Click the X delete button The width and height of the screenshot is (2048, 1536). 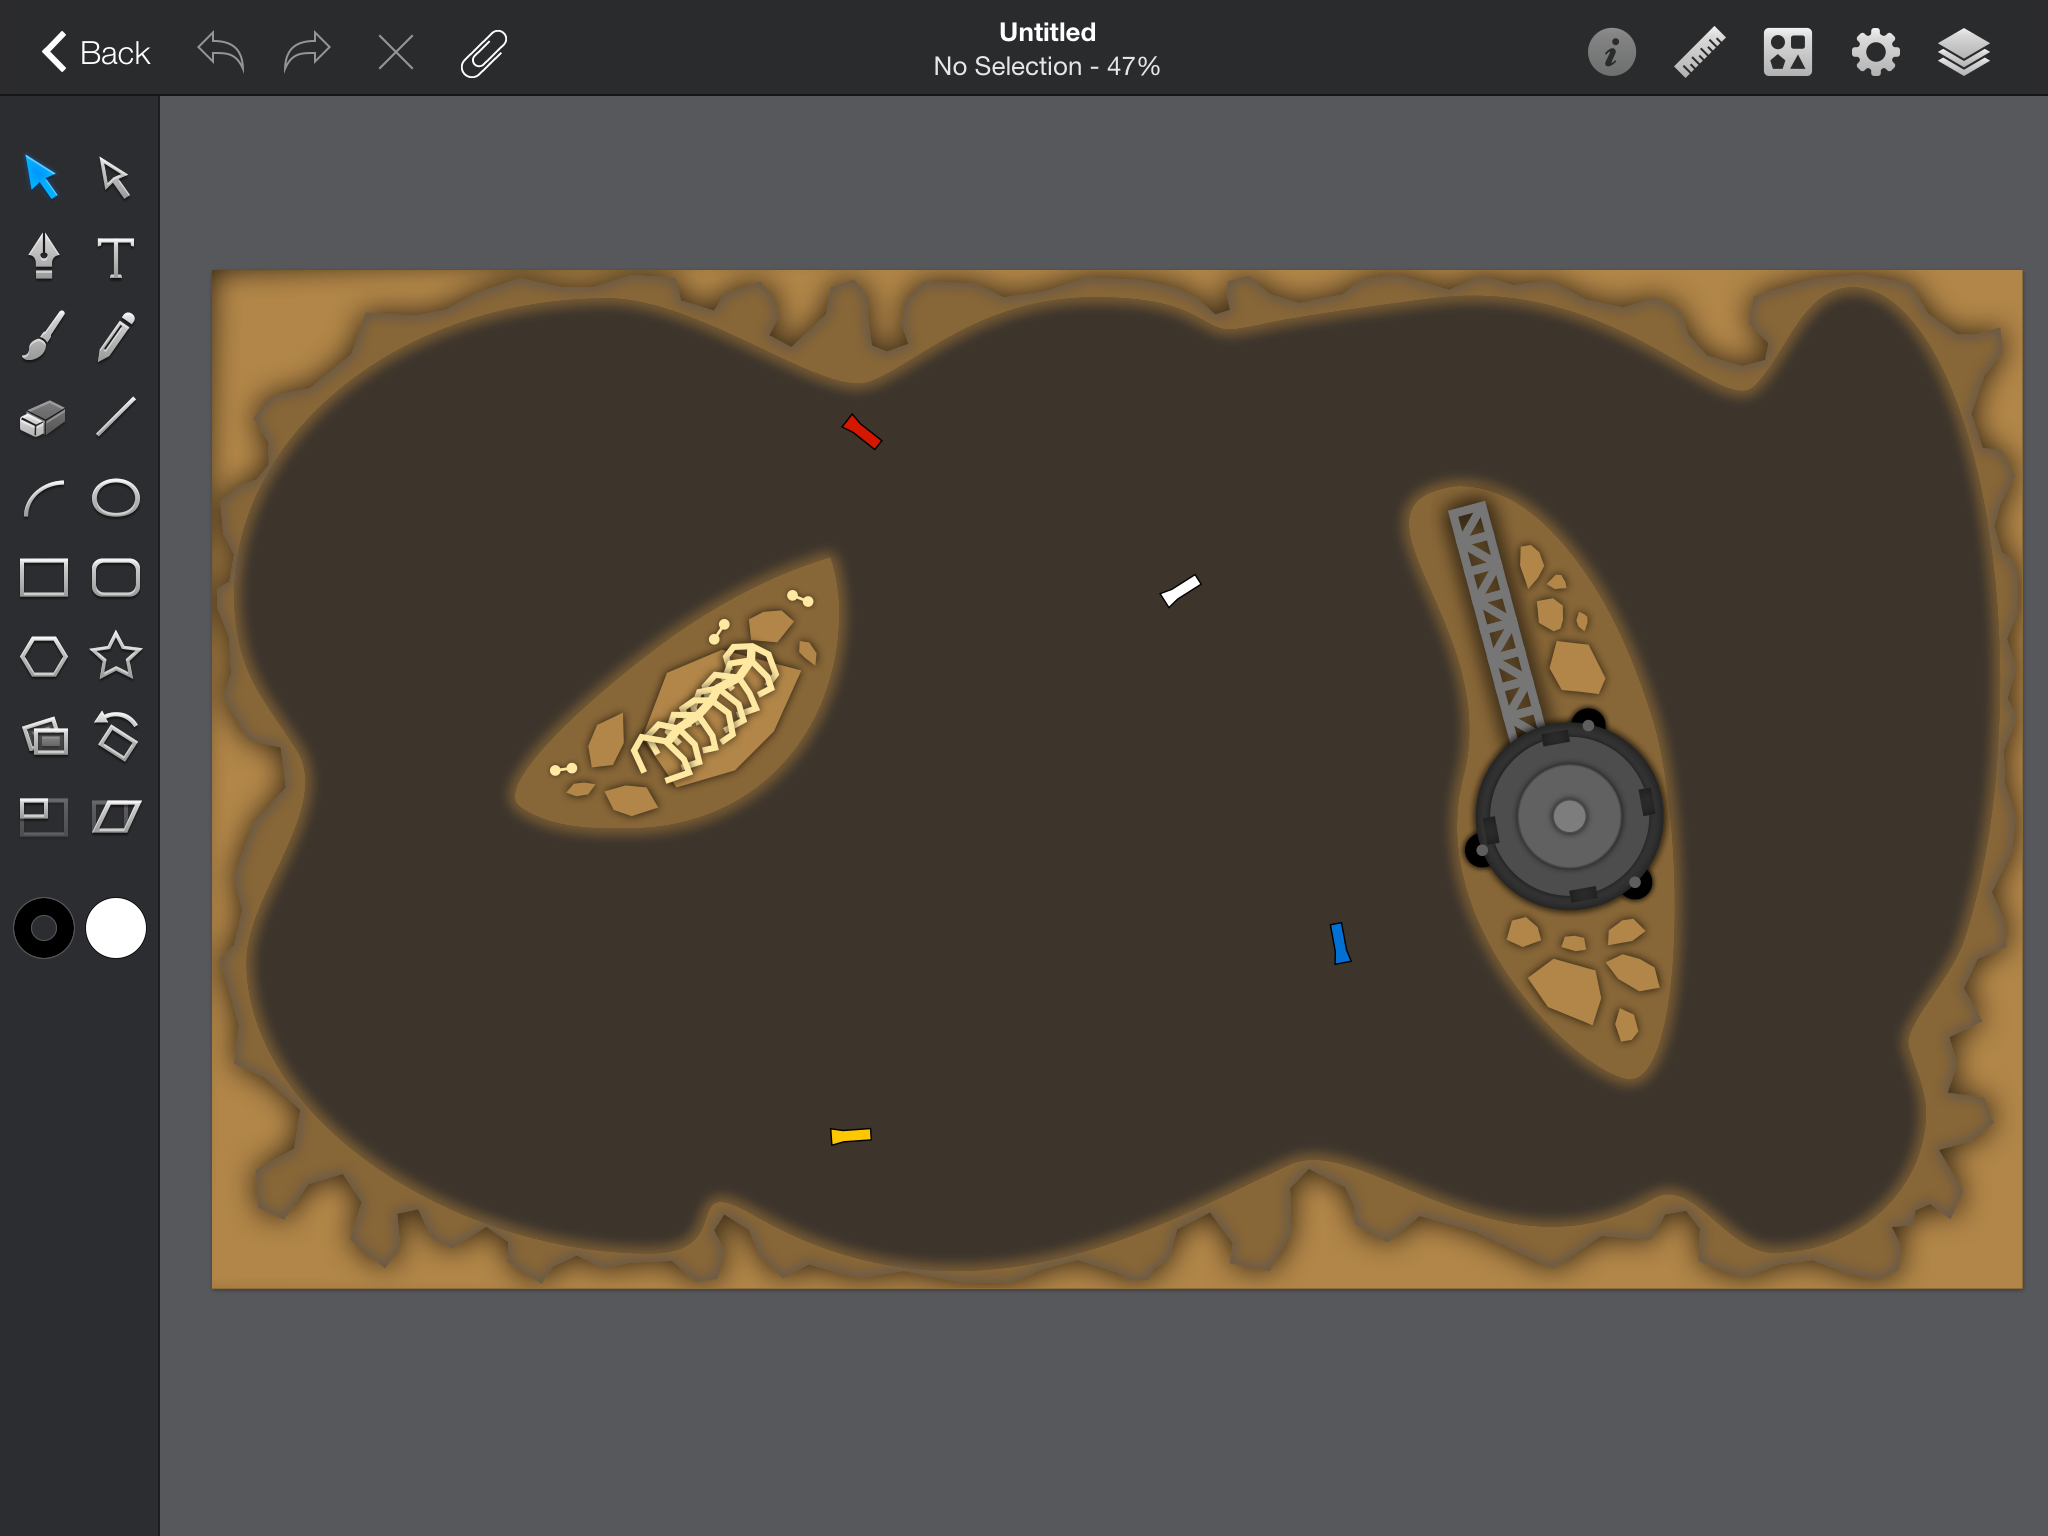point(396,52)
